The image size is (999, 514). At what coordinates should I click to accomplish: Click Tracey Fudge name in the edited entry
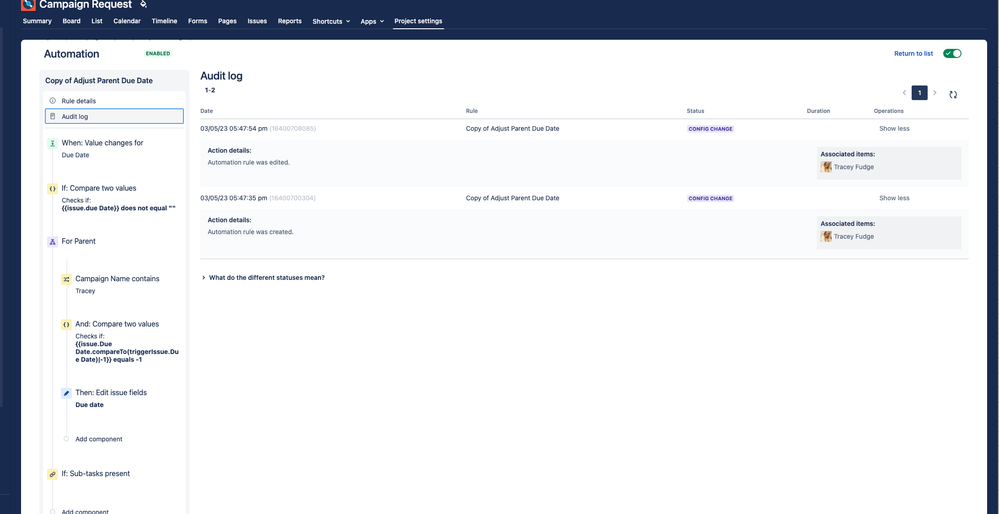(854, 167)
